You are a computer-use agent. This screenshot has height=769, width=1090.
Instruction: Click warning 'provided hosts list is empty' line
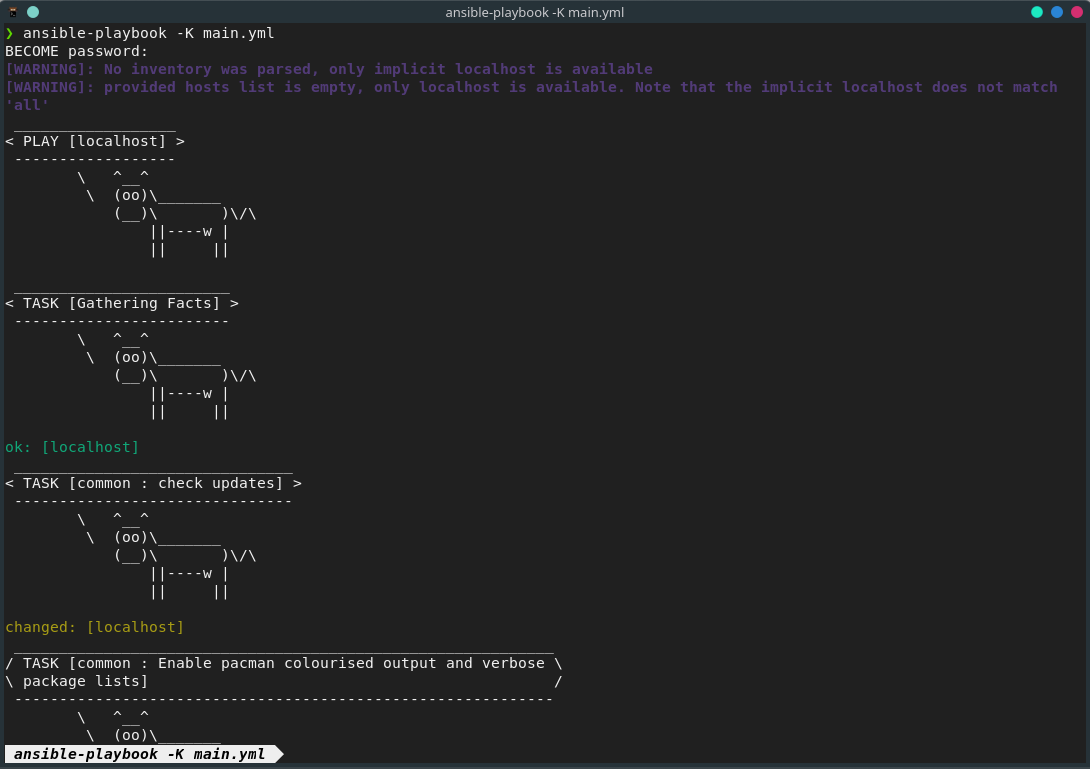click(531, 88)
